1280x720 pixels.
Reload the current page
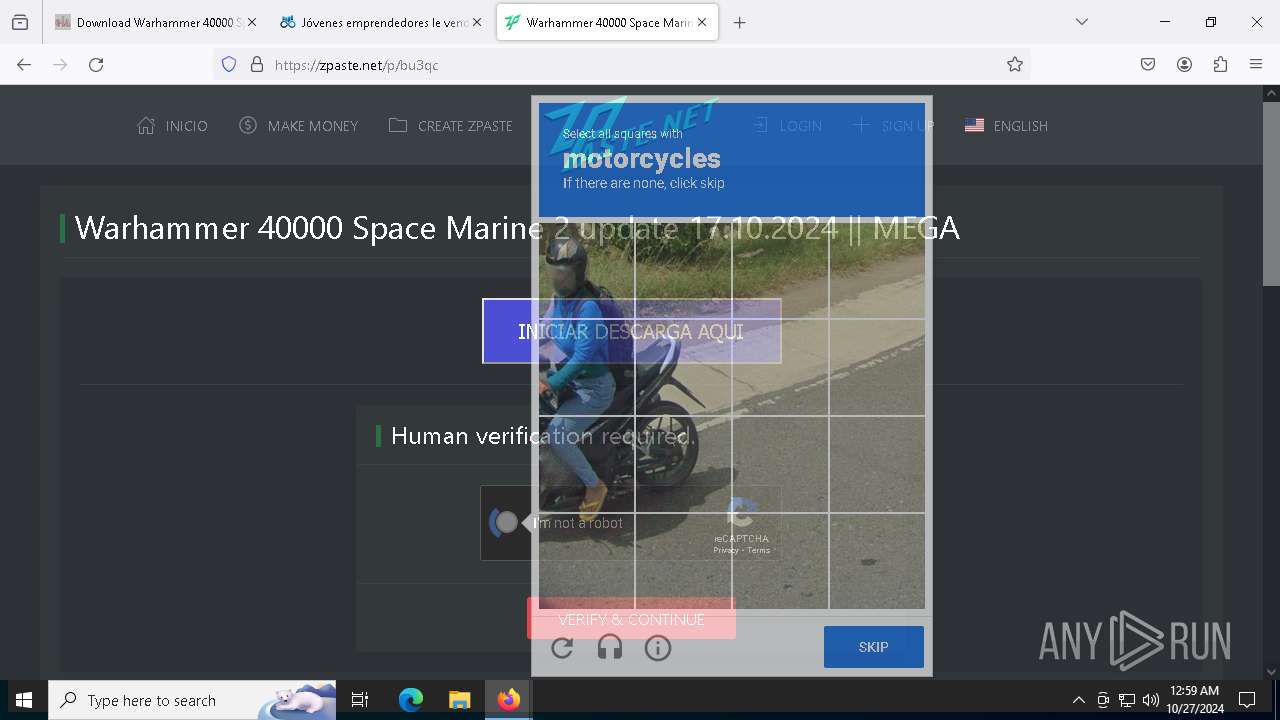(x=96, y=64)
